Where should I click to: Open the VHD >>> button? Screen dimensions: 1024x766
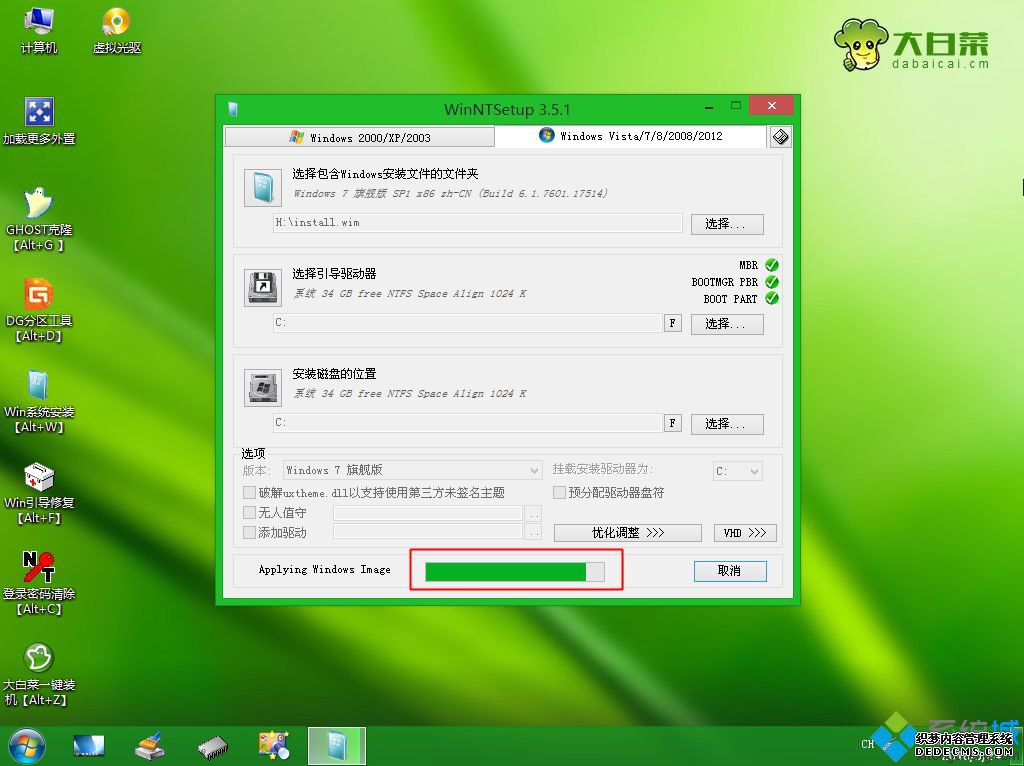click(745, 533)
